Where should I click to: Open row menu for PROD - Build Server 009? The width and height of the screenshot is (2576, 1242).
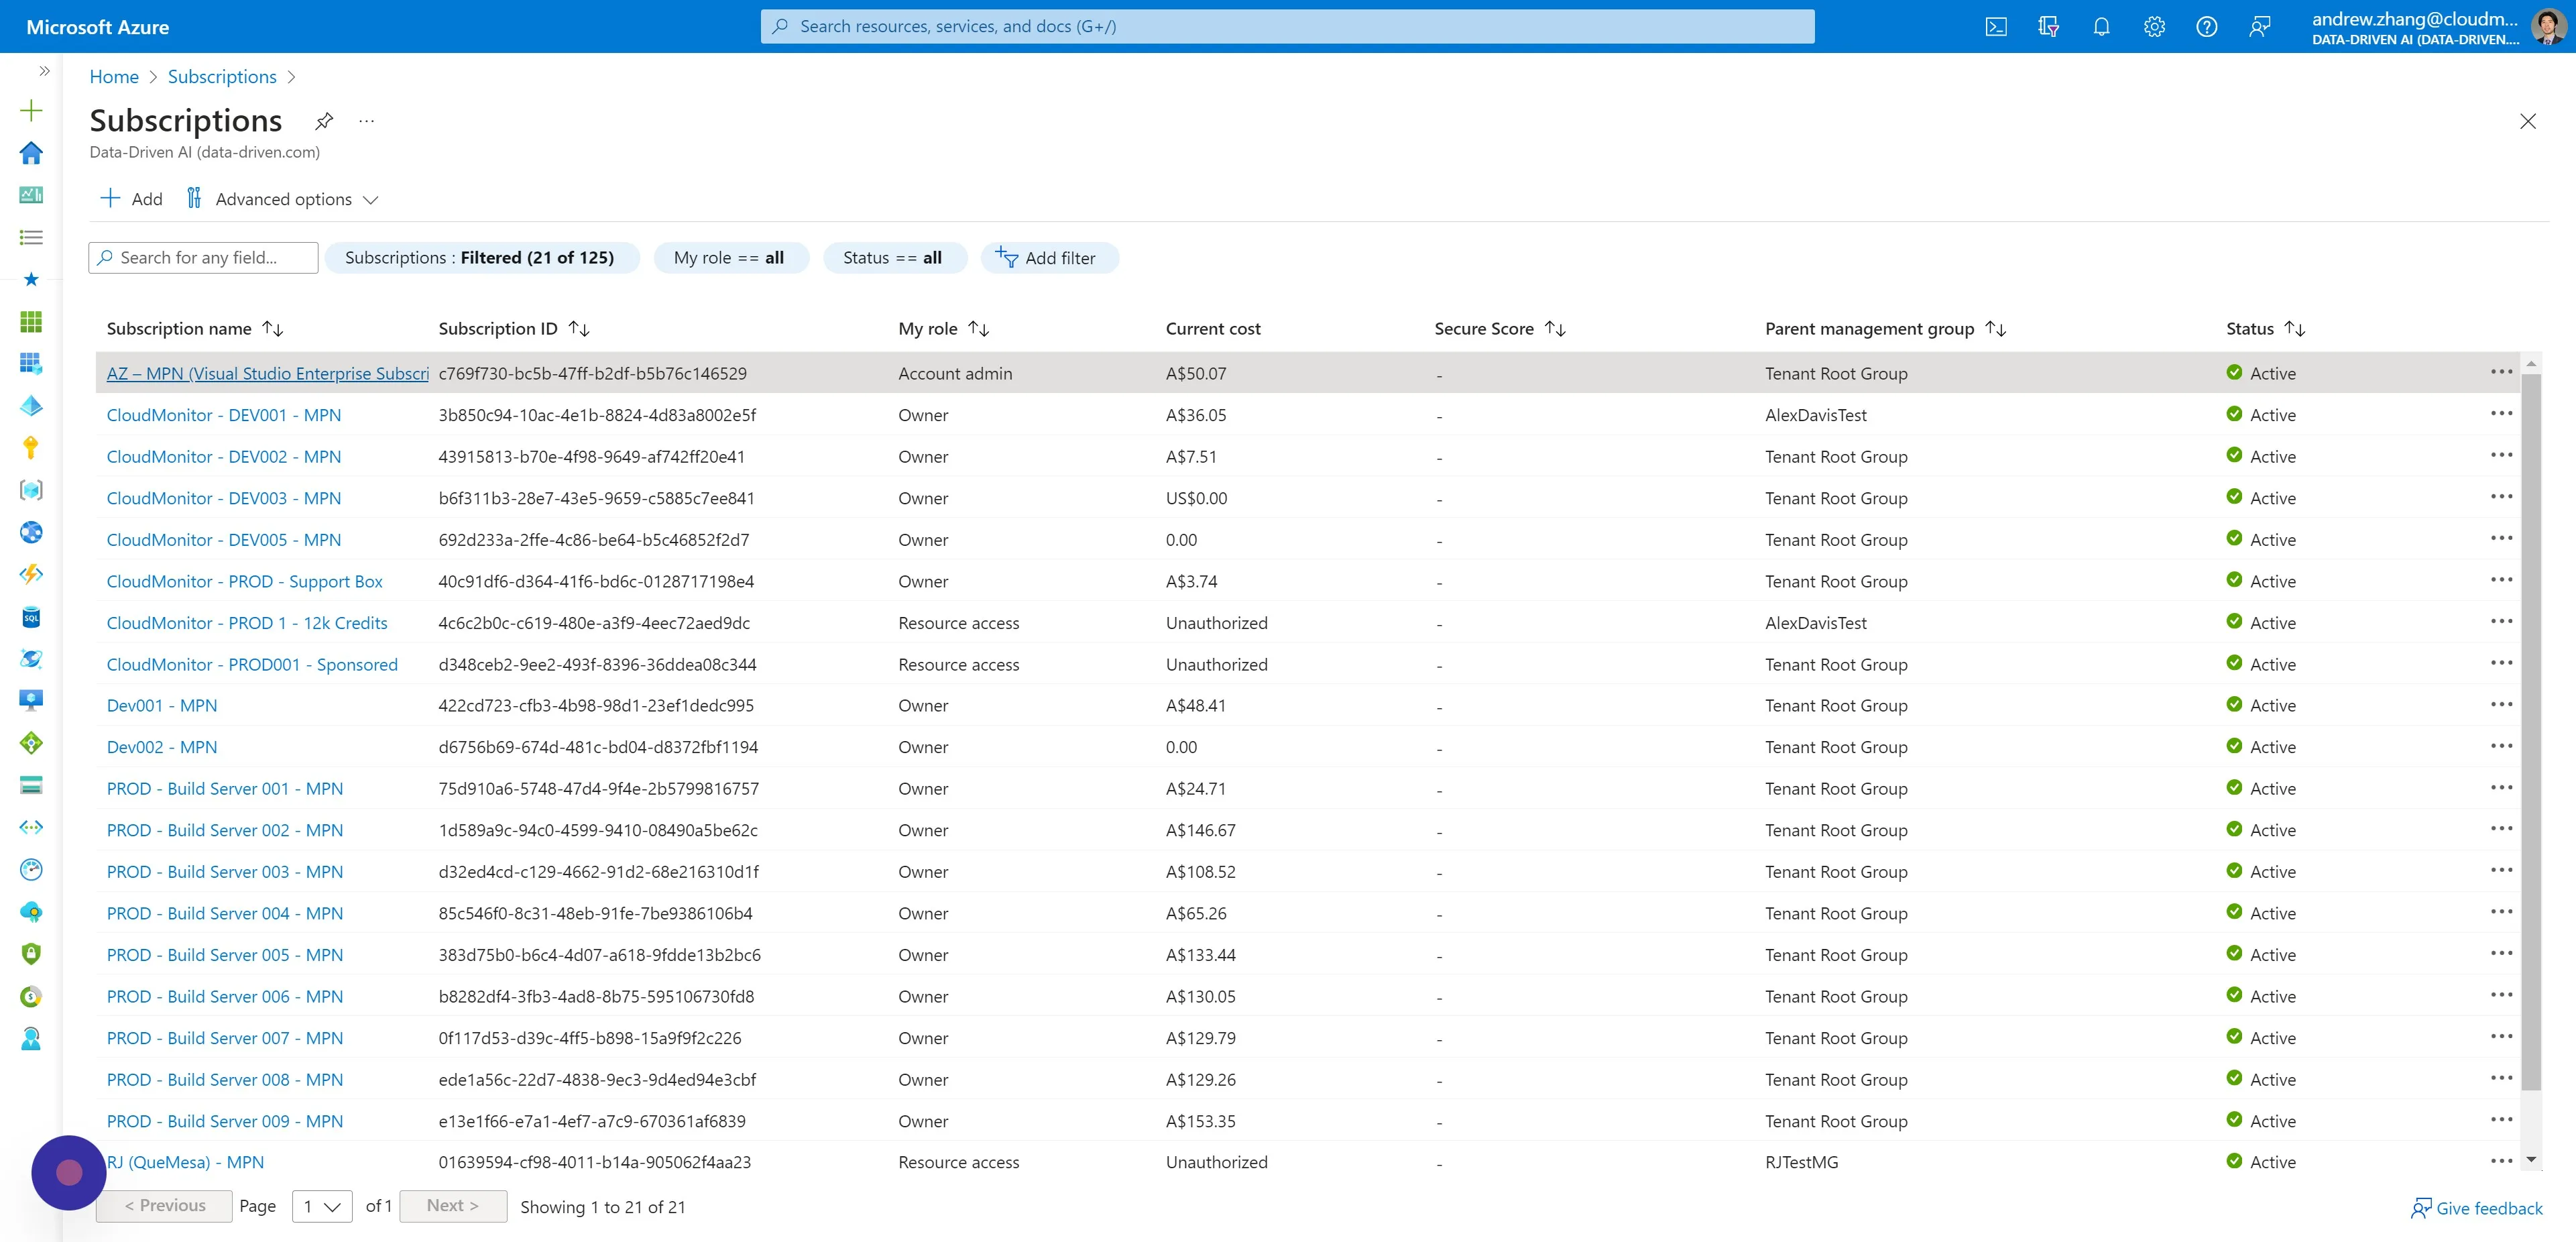click(2501, 1120)
